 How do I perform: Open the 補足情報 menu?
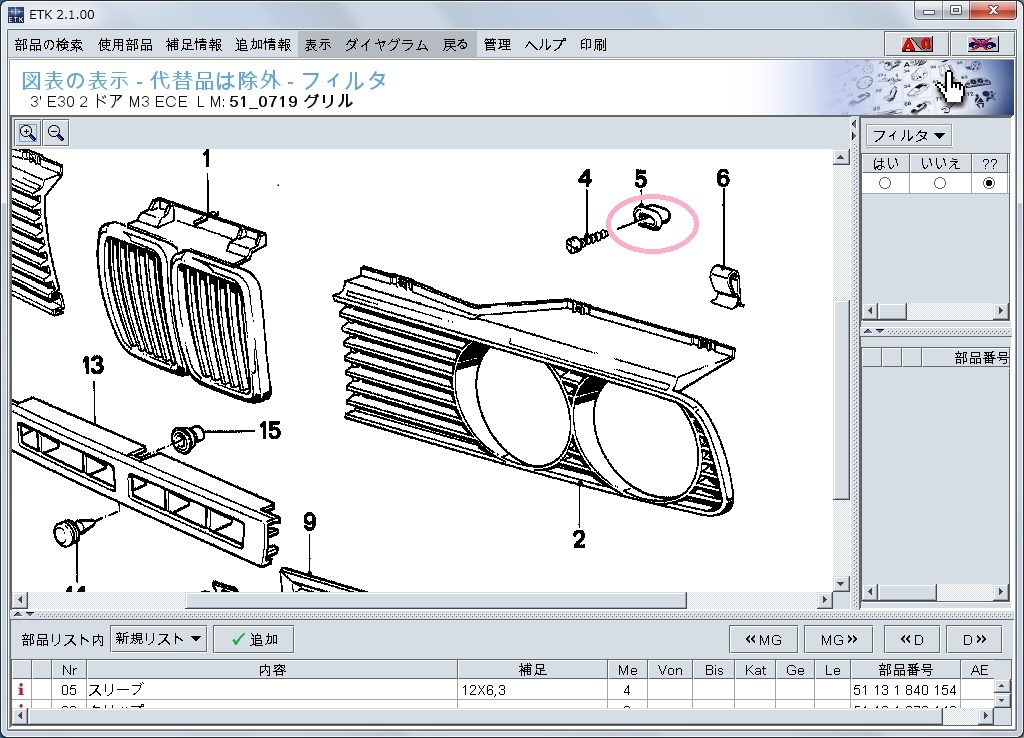[194, 44]
